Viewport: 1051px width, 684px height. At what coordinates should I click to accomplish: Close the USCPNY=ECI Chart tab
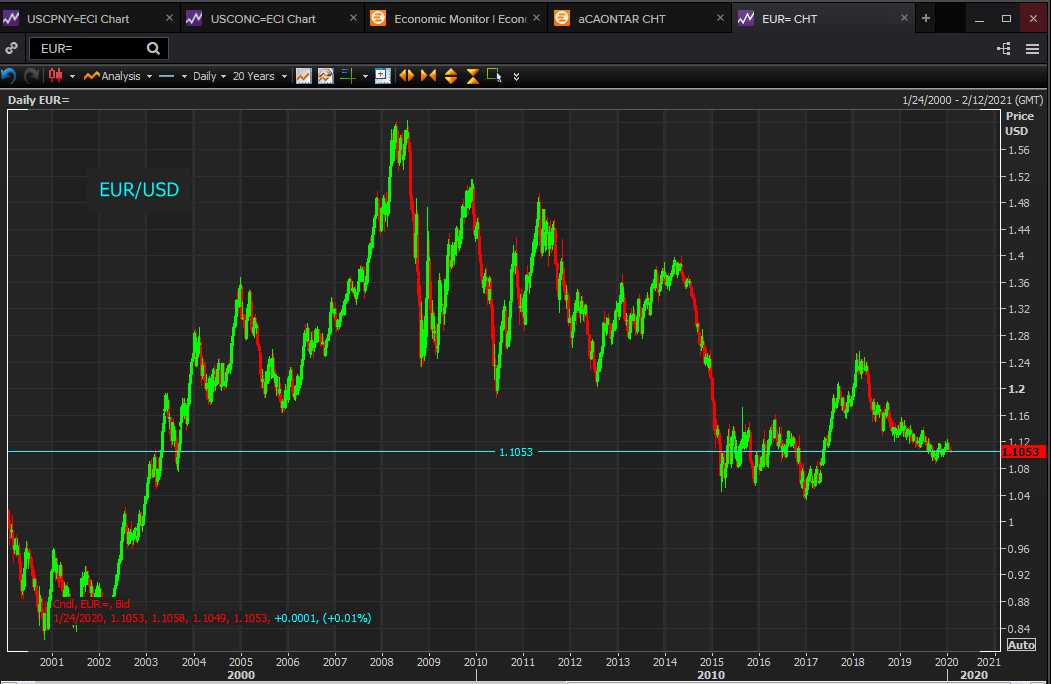[x=170, y=18]
